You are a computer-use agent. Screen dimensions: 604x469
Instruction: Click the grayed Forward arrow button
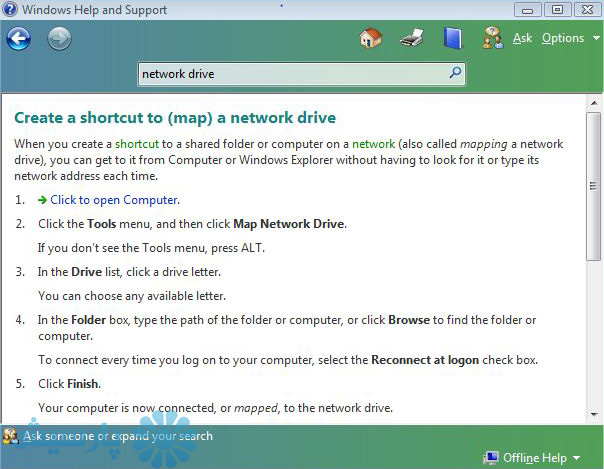pyautogui.click(x=59, y=39)
